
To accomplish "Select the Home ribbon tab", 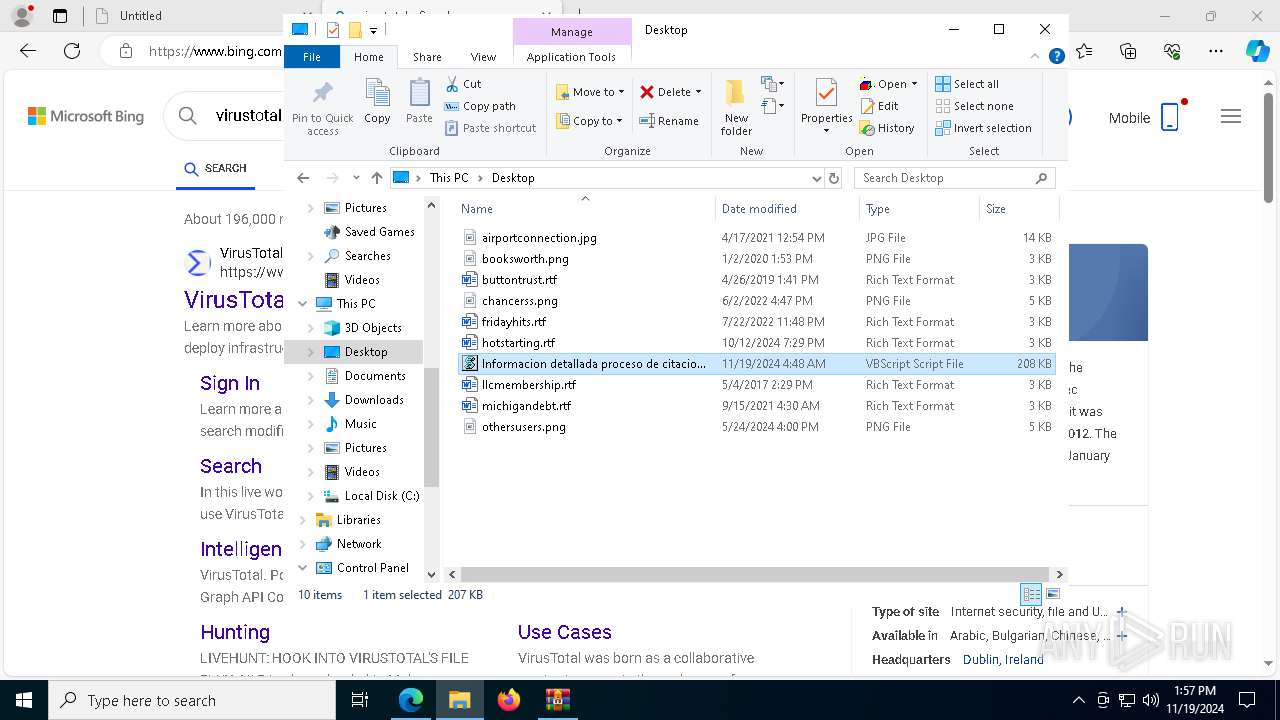I will point(368,57).
